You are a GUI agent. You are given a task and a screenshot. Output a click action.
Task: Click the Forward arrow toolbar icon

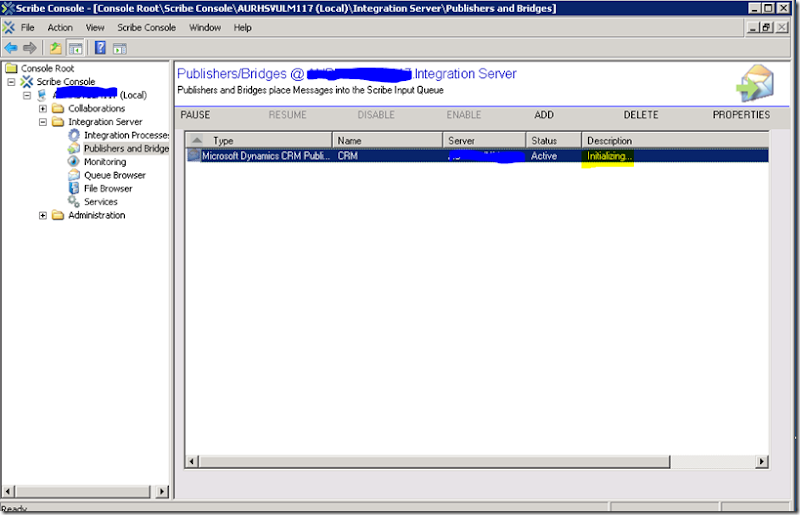(30, 48)
